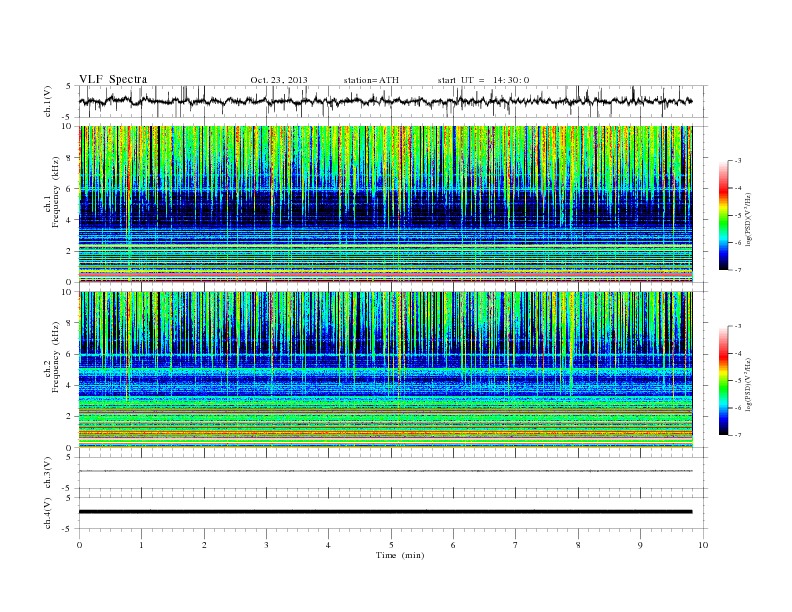Click time-axis tick label '5'
The image size is (792, 612).
391,545
